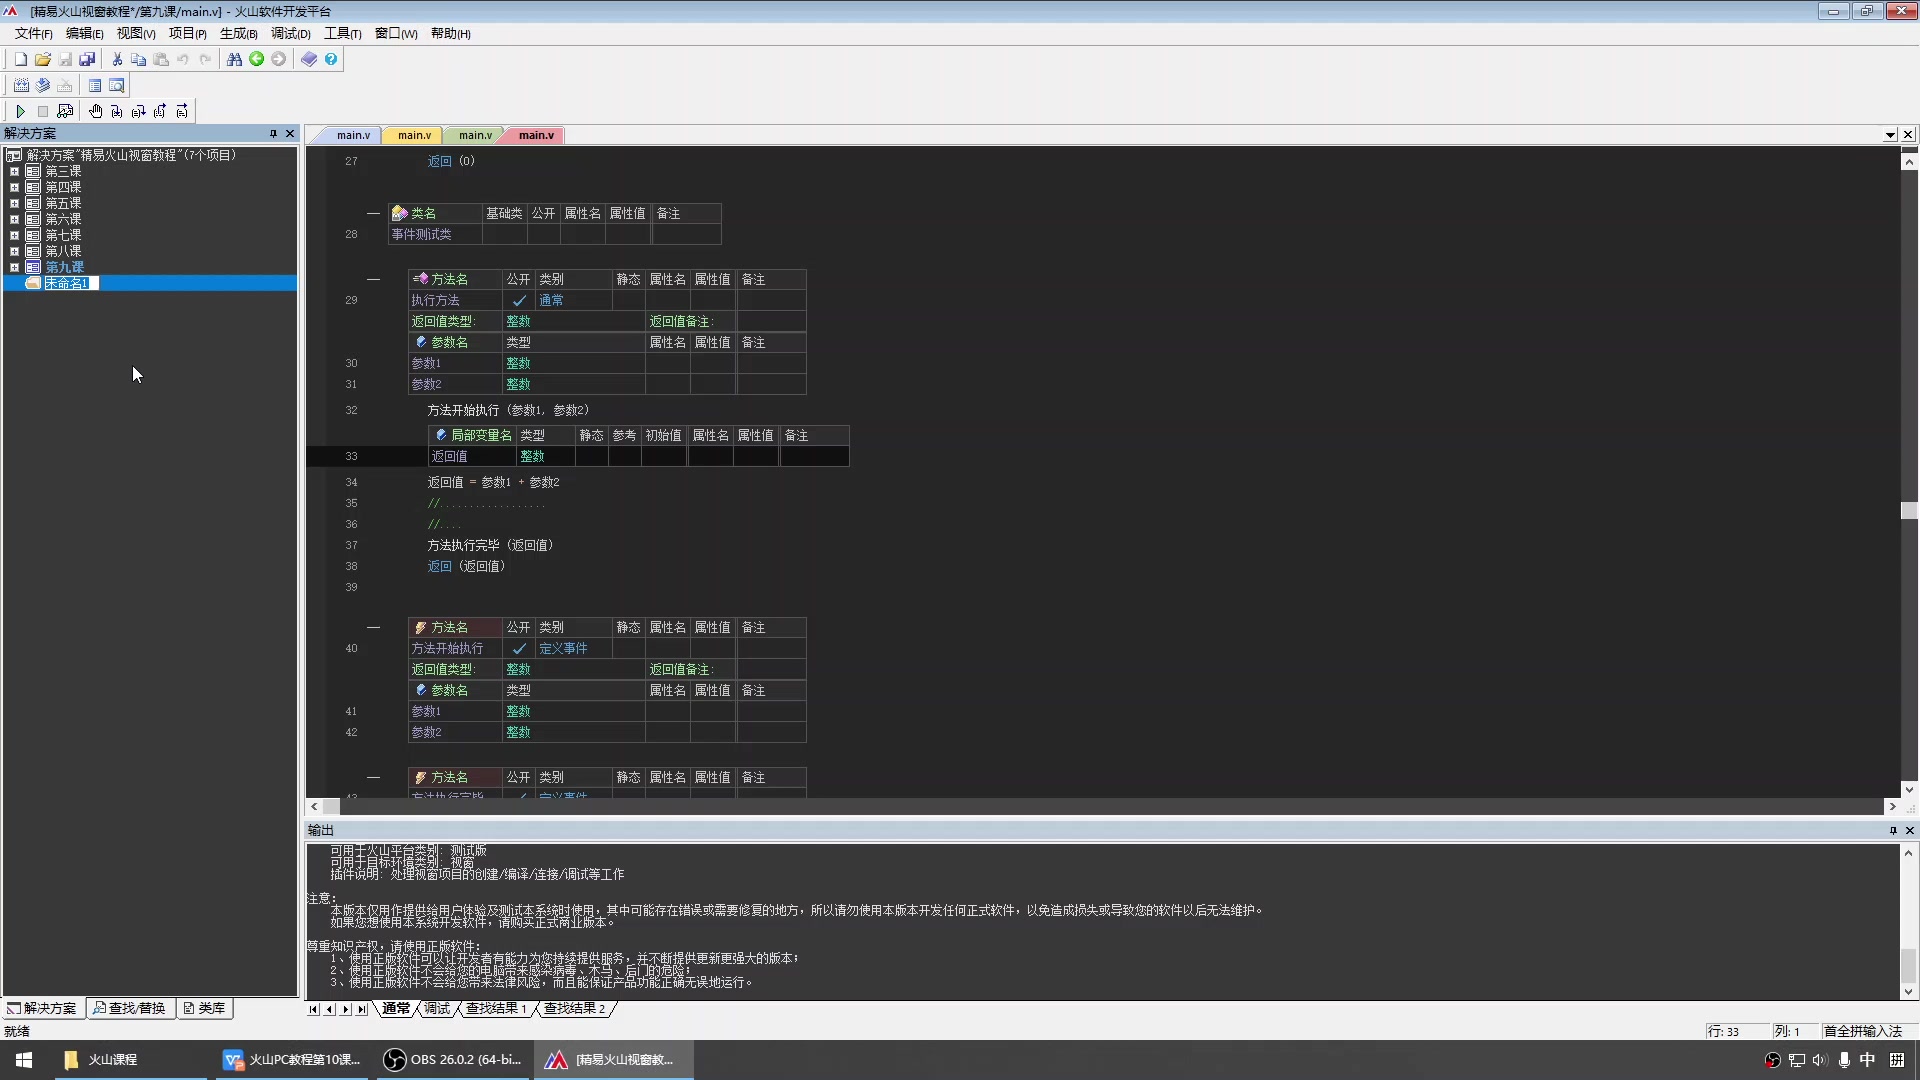Image resolution: width=1920 pixels, height=1080 pixels.
Task: Click the Step Into debug icon
Action: tap(117, 111)
